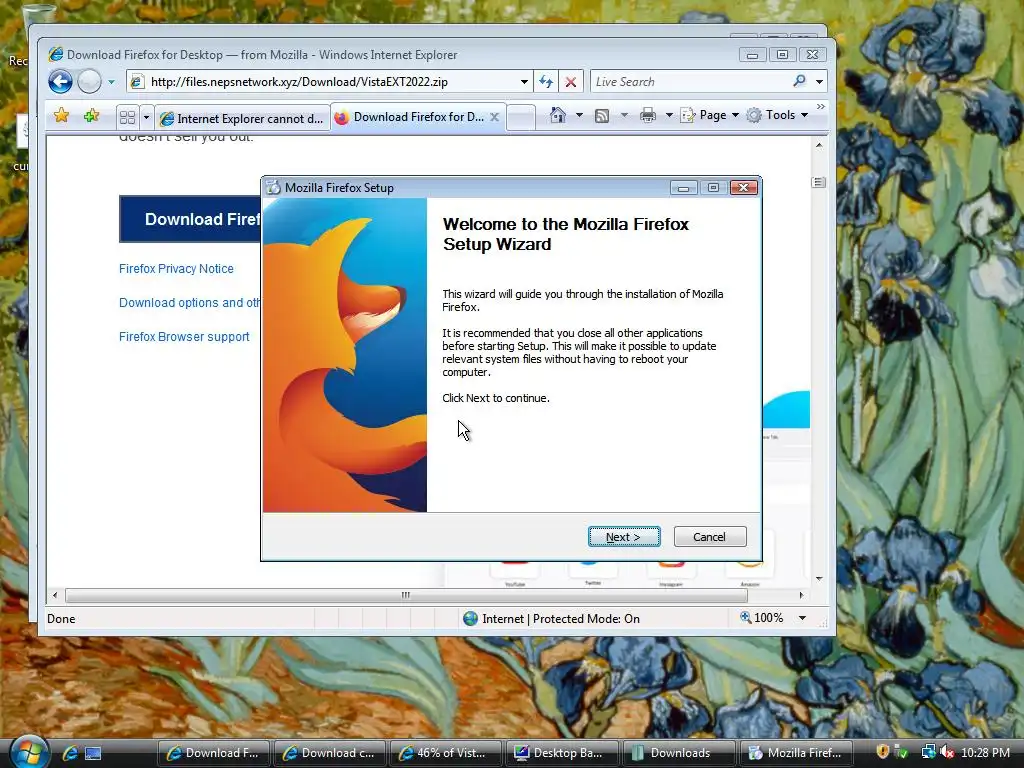Expand the Tab List dropdown arrow
This screenshot has width=1024, height=768.
point(146,118)
